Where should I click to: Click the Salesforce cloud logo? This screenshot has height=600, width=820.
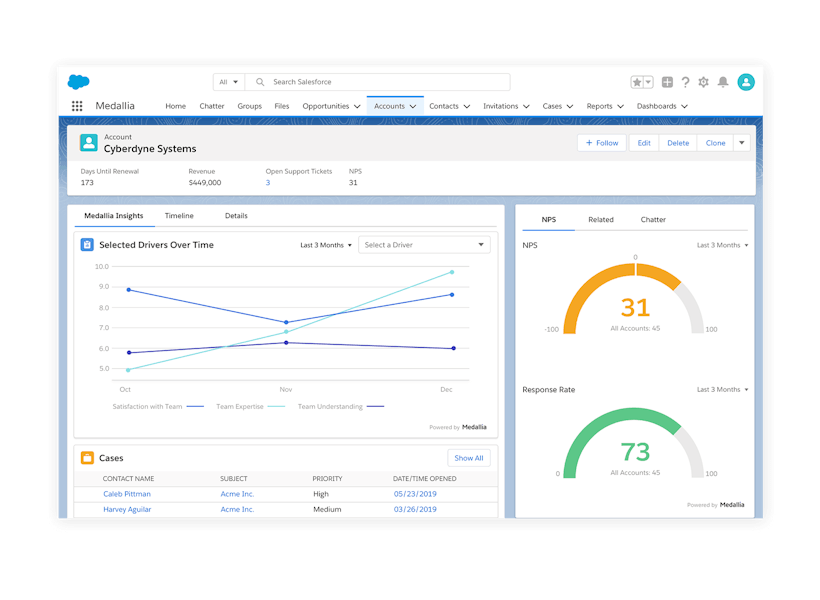pos(78,82)
